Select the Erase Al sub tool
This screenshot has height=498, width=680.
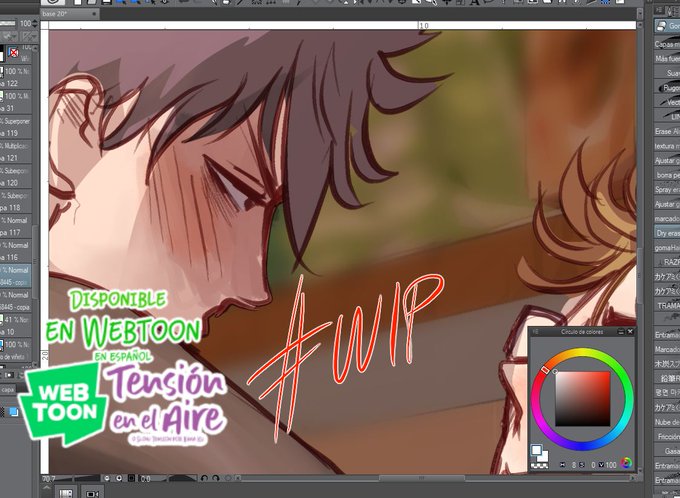click(x=667, y=131)
